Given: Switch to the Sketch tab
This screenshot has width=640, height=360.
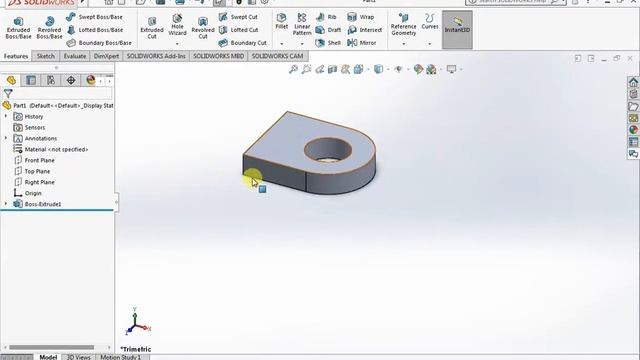Looking at the screenshot, I should pos(46,56).
